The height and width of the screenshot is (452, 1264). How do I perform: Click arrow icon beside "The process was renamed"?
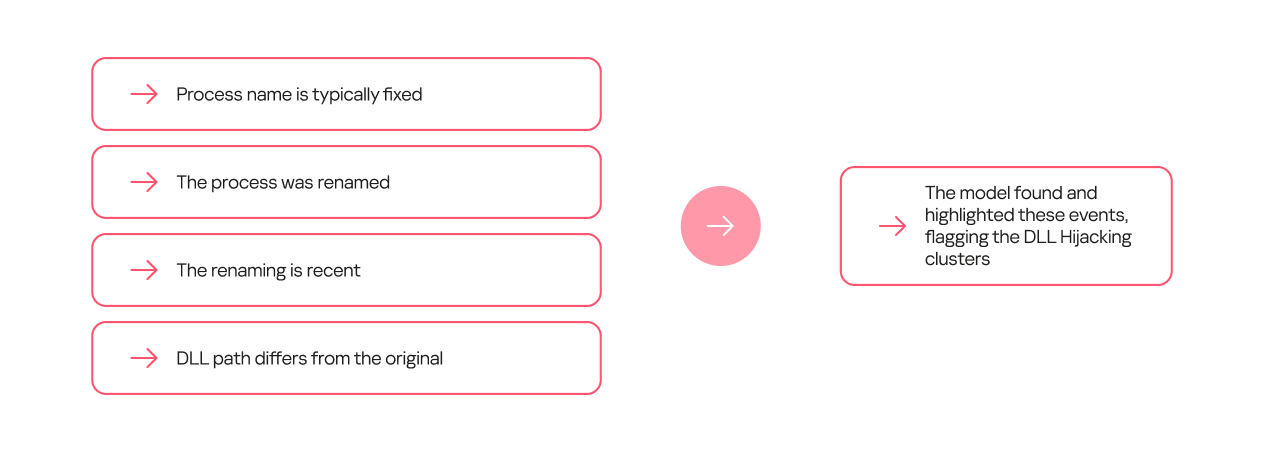point(144,182)
